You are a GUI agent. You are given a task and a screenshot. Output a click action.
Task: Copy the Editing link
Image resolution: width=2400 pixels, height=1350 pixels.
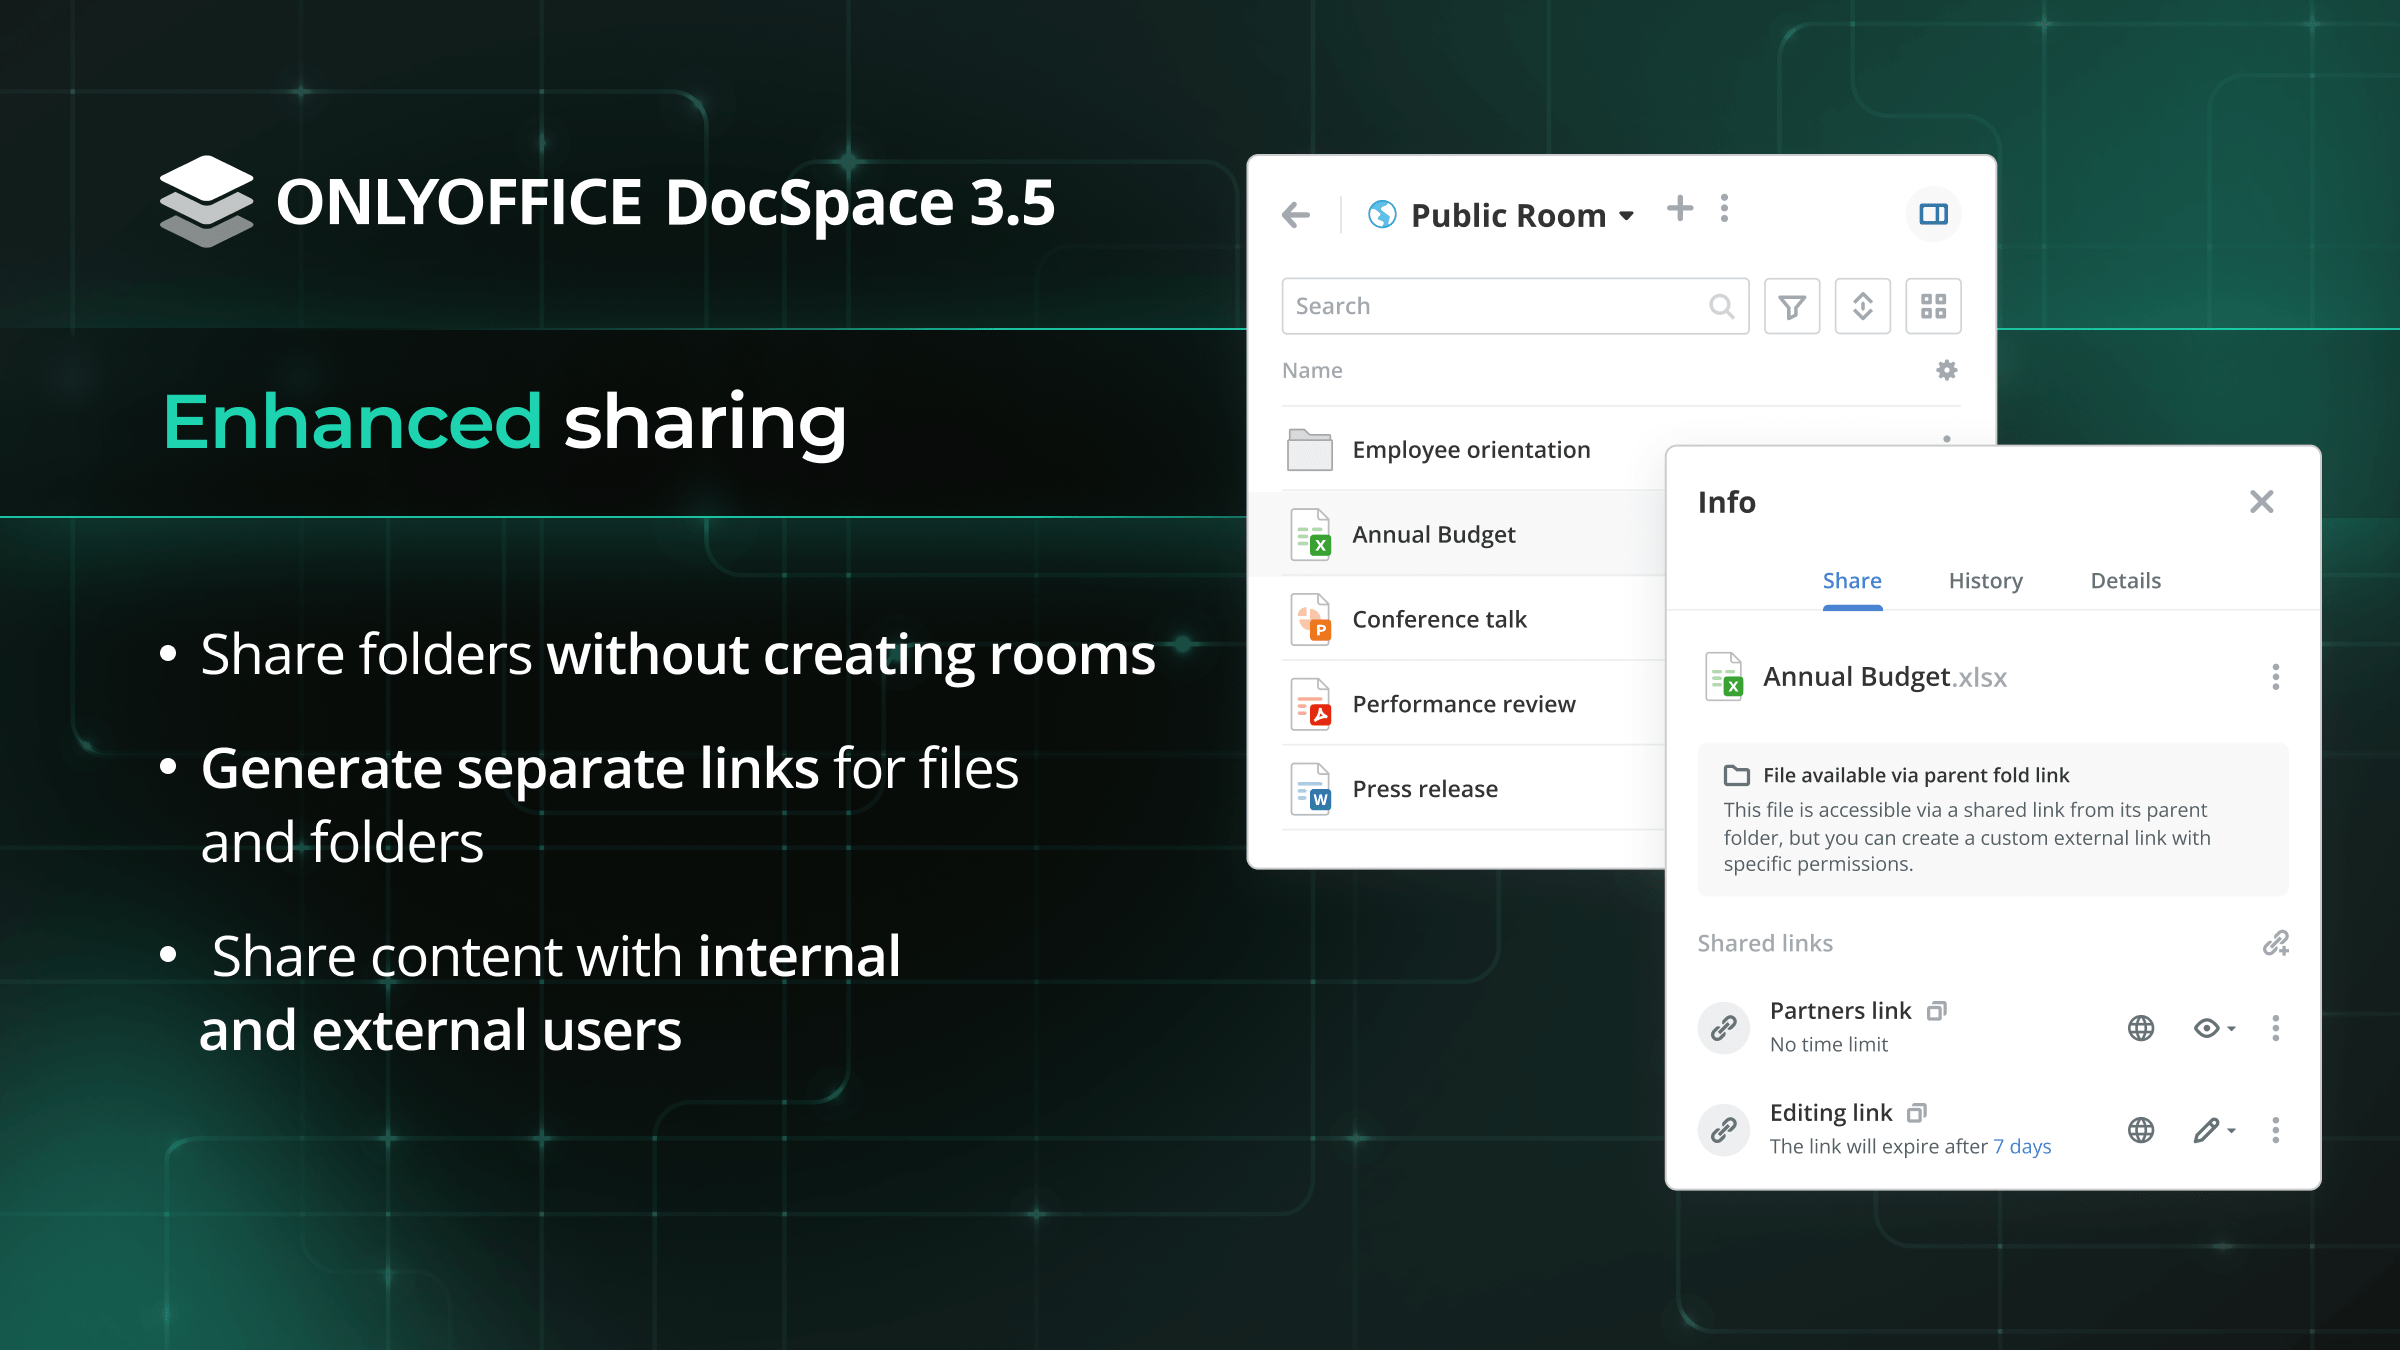point(1917,1113)
